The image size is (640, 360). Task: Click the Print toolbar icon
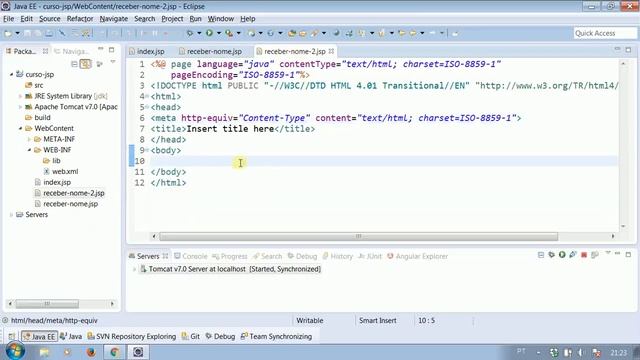(x=49, y=33)
